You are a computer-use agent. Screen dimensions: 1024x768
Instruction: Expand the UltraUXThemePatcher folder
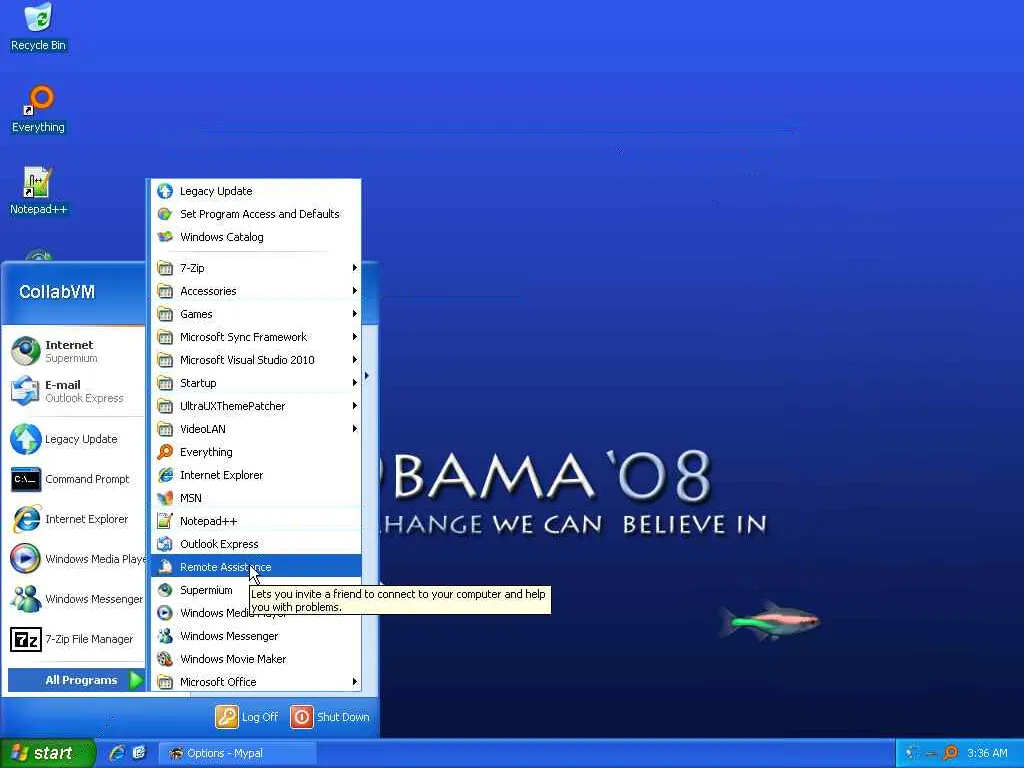point(257,406)
